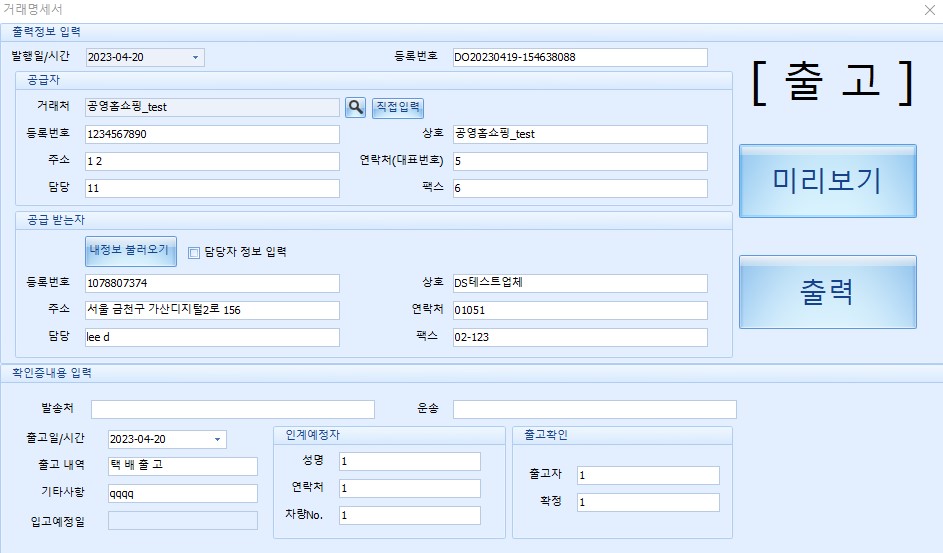Toggle the 담당자 정보 입력 checkbox

[x=194, y=252]
